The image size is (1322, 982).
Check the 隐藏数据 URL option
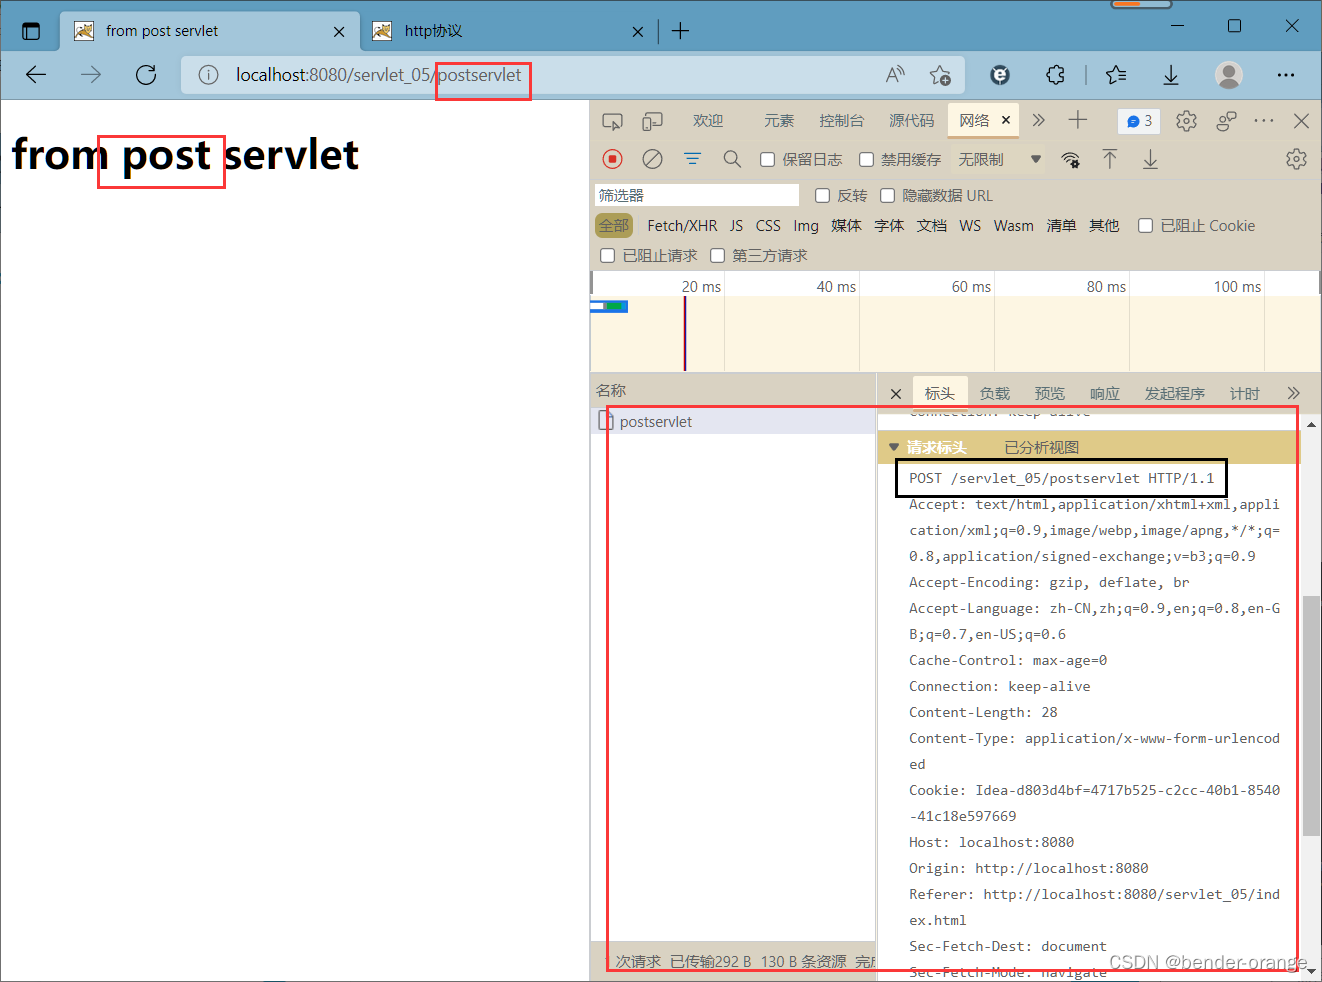click(x=887, y=196)
